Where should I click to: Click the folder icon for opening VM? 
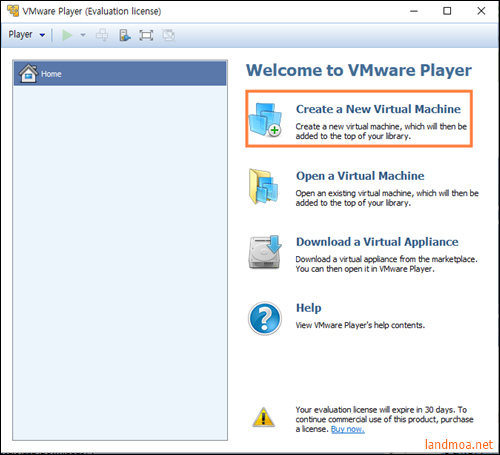[263, 186]
